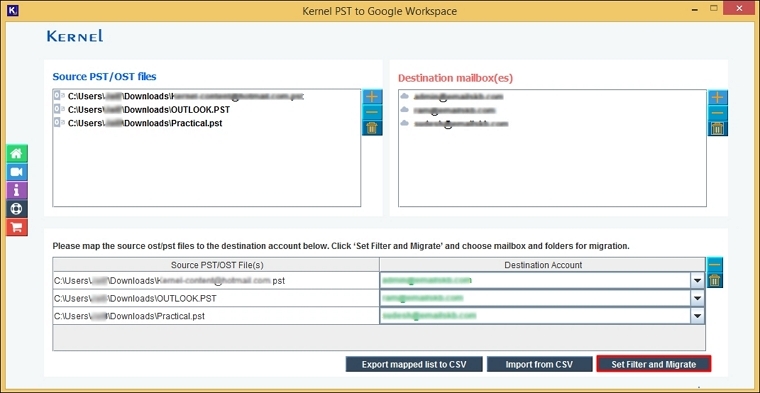Click Practical.pst cell in mapping table
Screen dimensions: 760x393
click(x=216, y=316)
